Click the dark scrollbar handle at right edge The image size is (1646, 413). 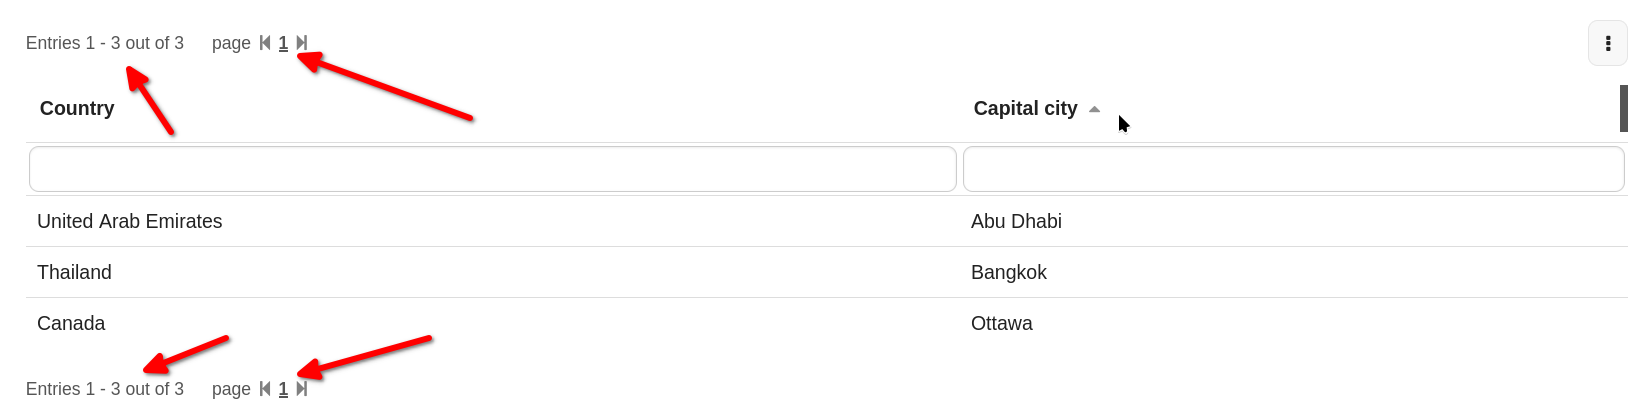click(x=1623, y=108)
